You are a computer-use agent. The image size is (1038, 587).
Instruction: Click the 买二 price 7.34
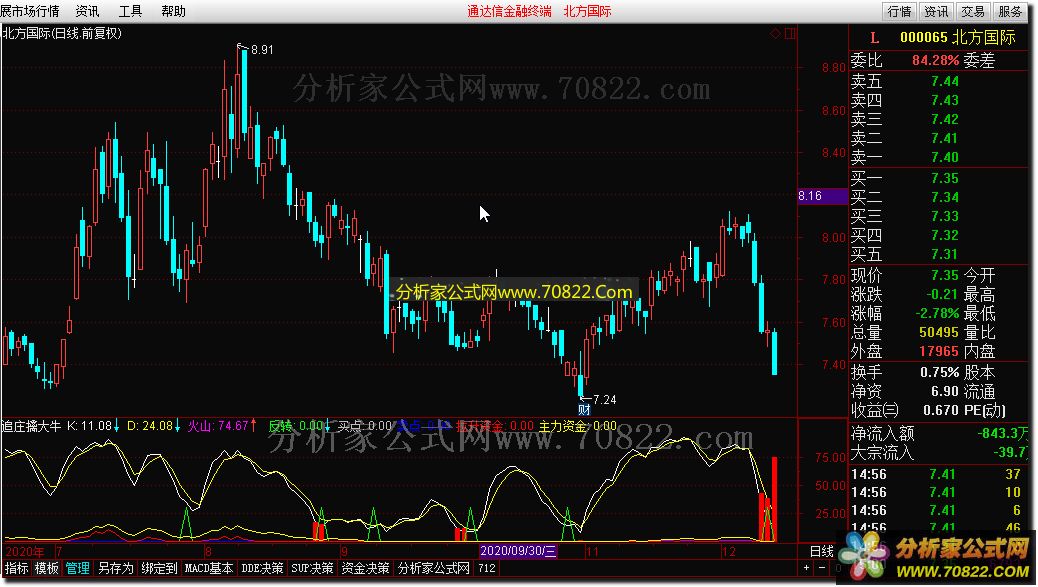945,197
